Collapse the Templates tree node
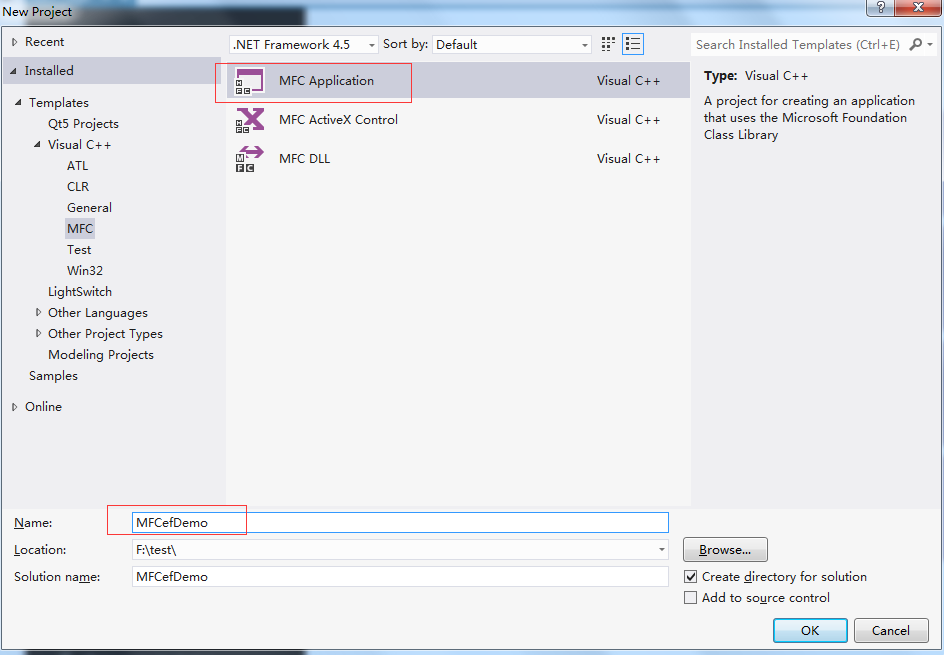944x655 pixels. [x=19, y=103]
